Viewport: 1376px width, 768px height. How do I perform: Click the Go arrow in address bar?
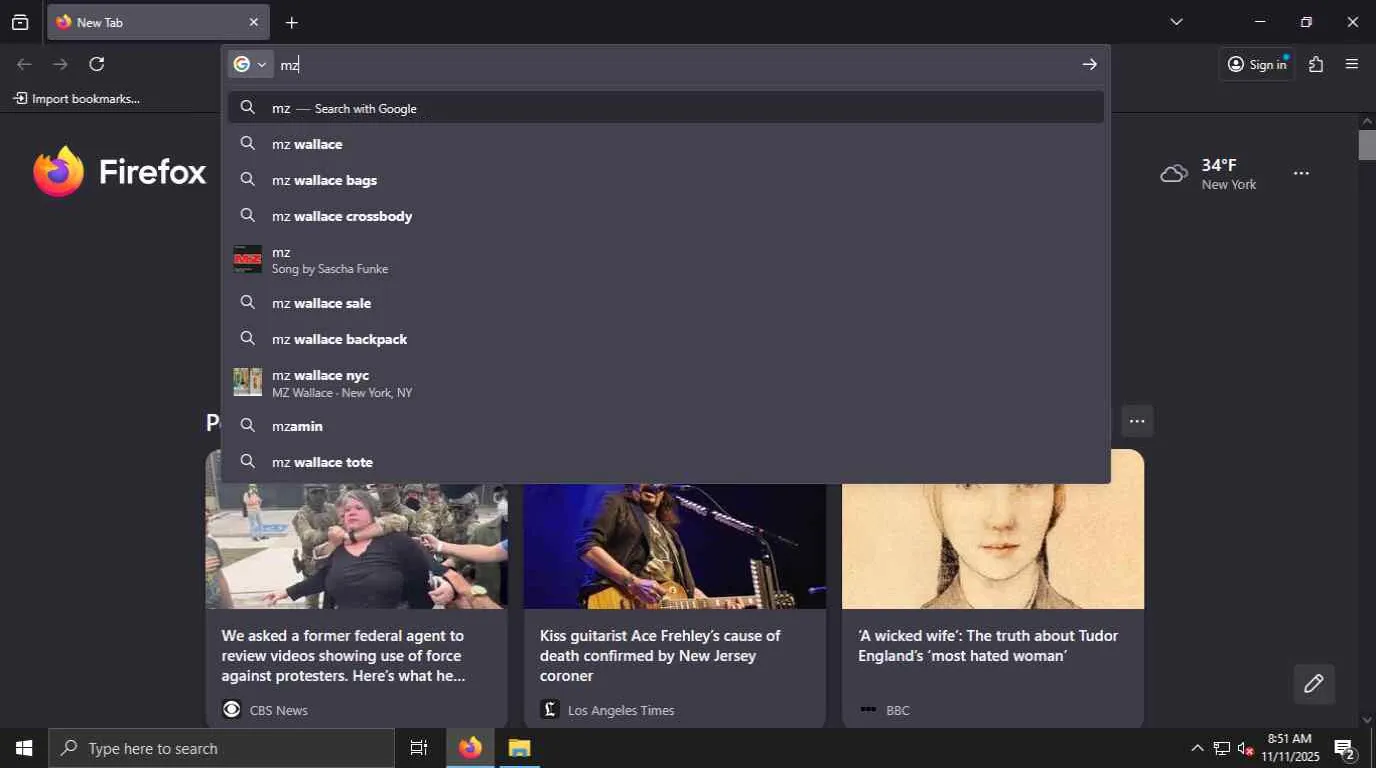click(x=1089, y=64)
